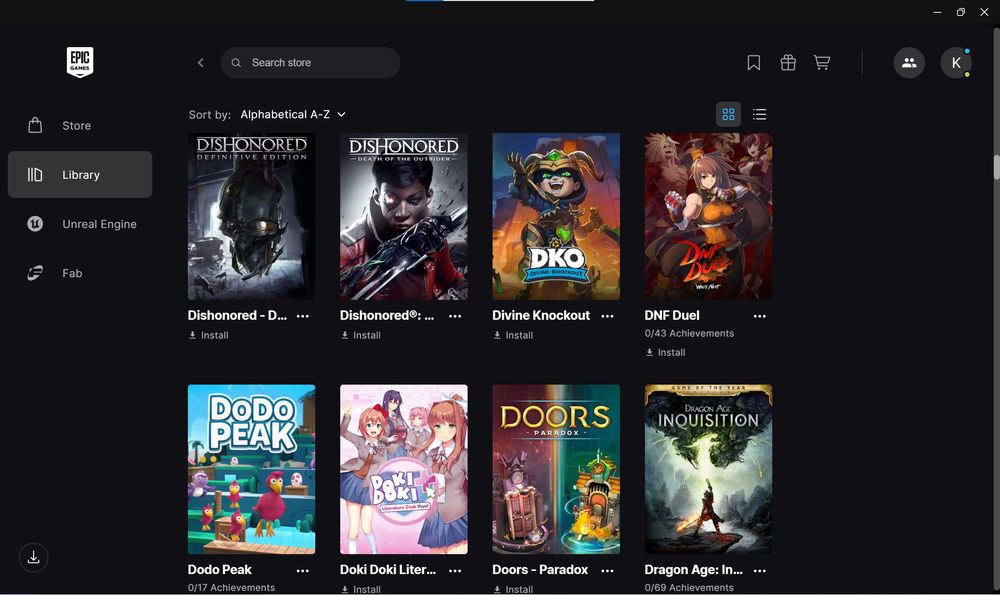Click the vertical scrollbar thumb
Image resolution: width=1000 pixels, height=595 pixels.
996,167
